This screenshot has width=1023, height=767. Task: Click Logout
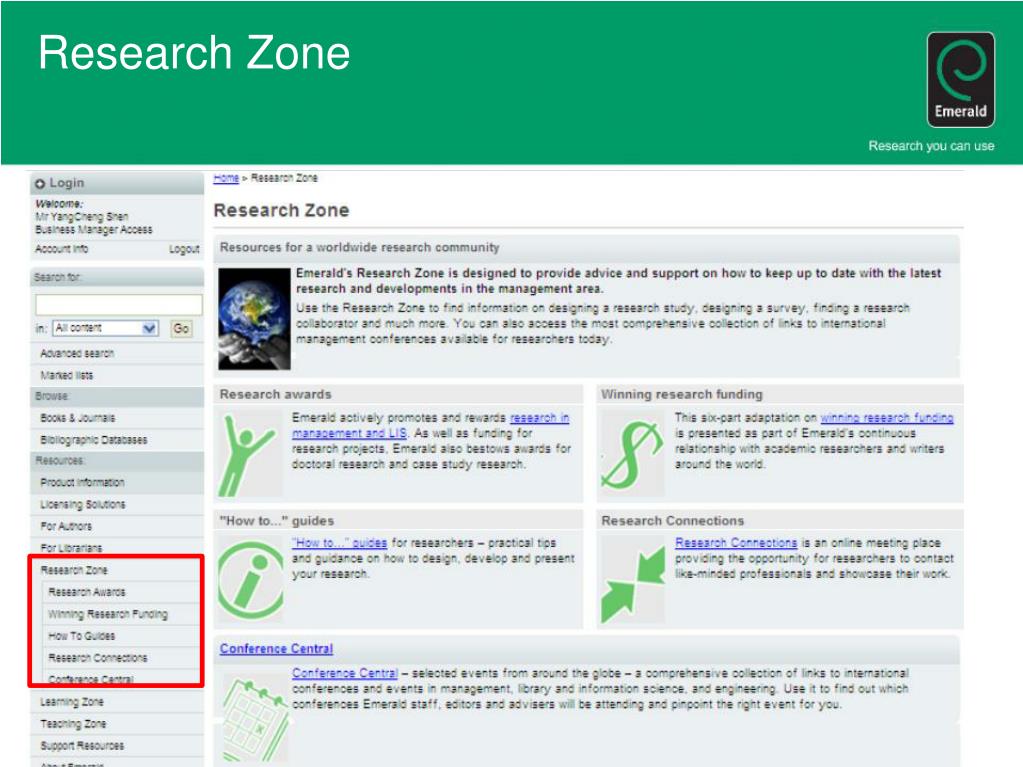pos(184,249)
